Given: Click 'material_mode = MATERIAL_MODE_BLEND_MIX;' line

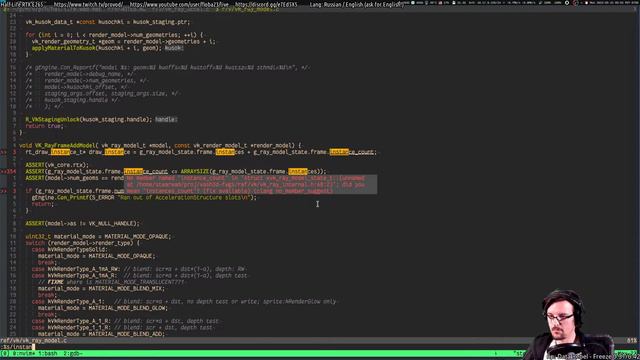Looking at the screenshot, I should (x=101, y=289).
